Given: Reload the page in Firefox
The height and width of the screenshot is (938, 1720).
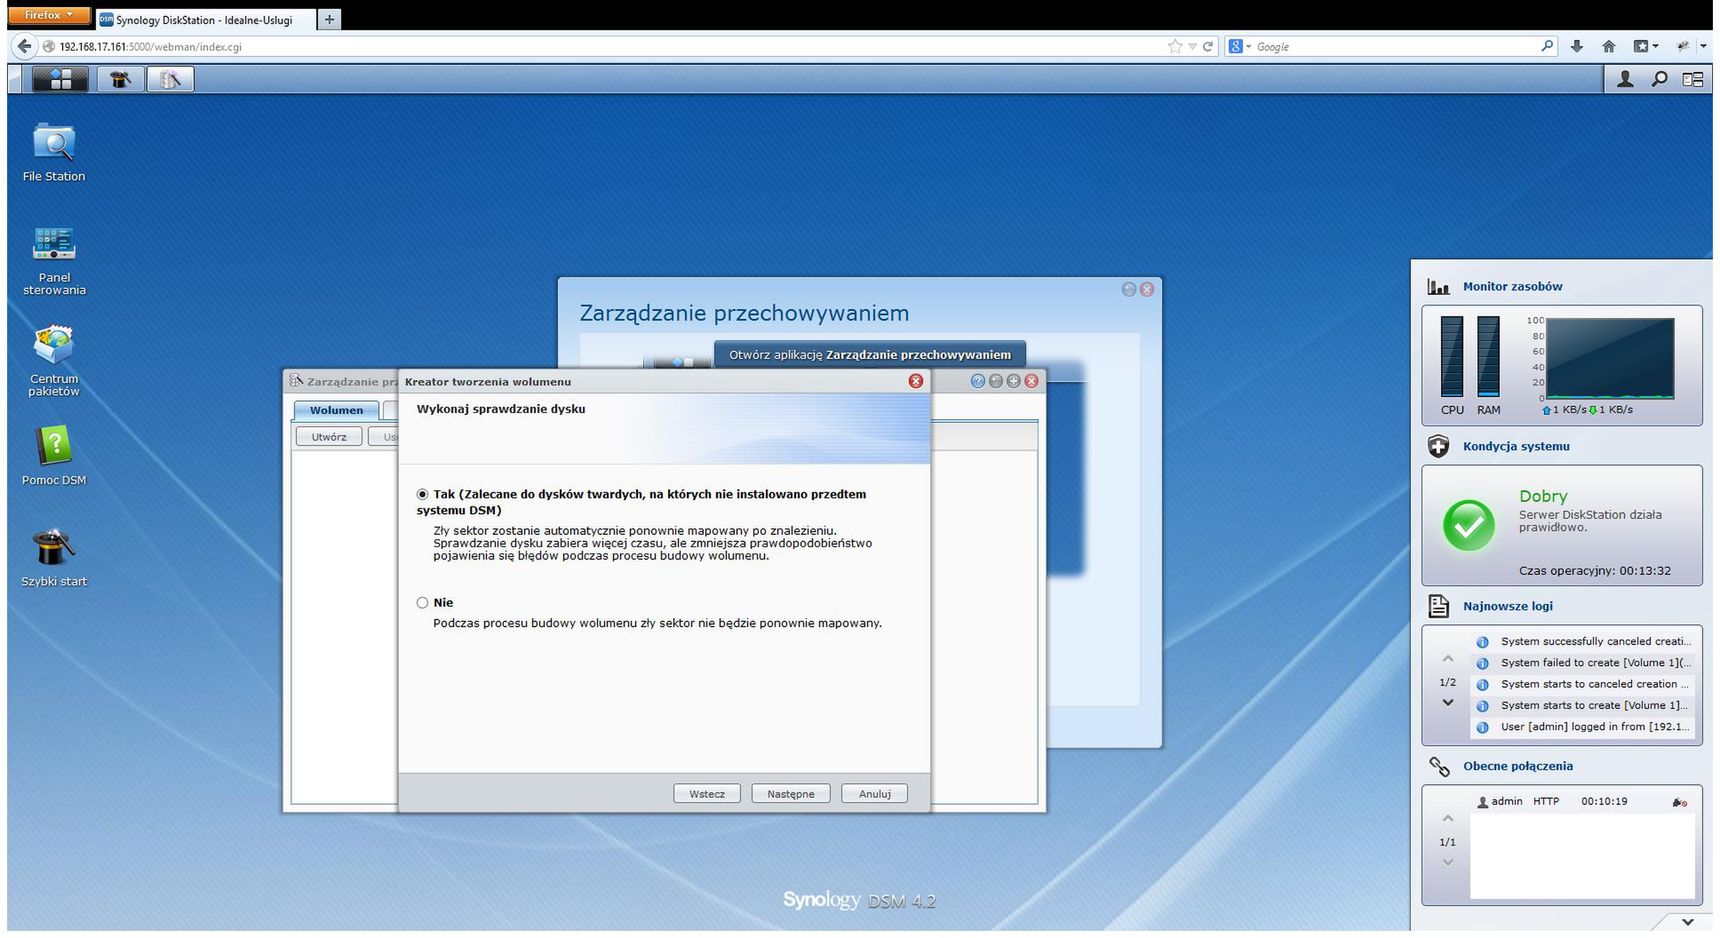Looking at the screenshot, I should pyautogui.click(x=1208, y=46).
